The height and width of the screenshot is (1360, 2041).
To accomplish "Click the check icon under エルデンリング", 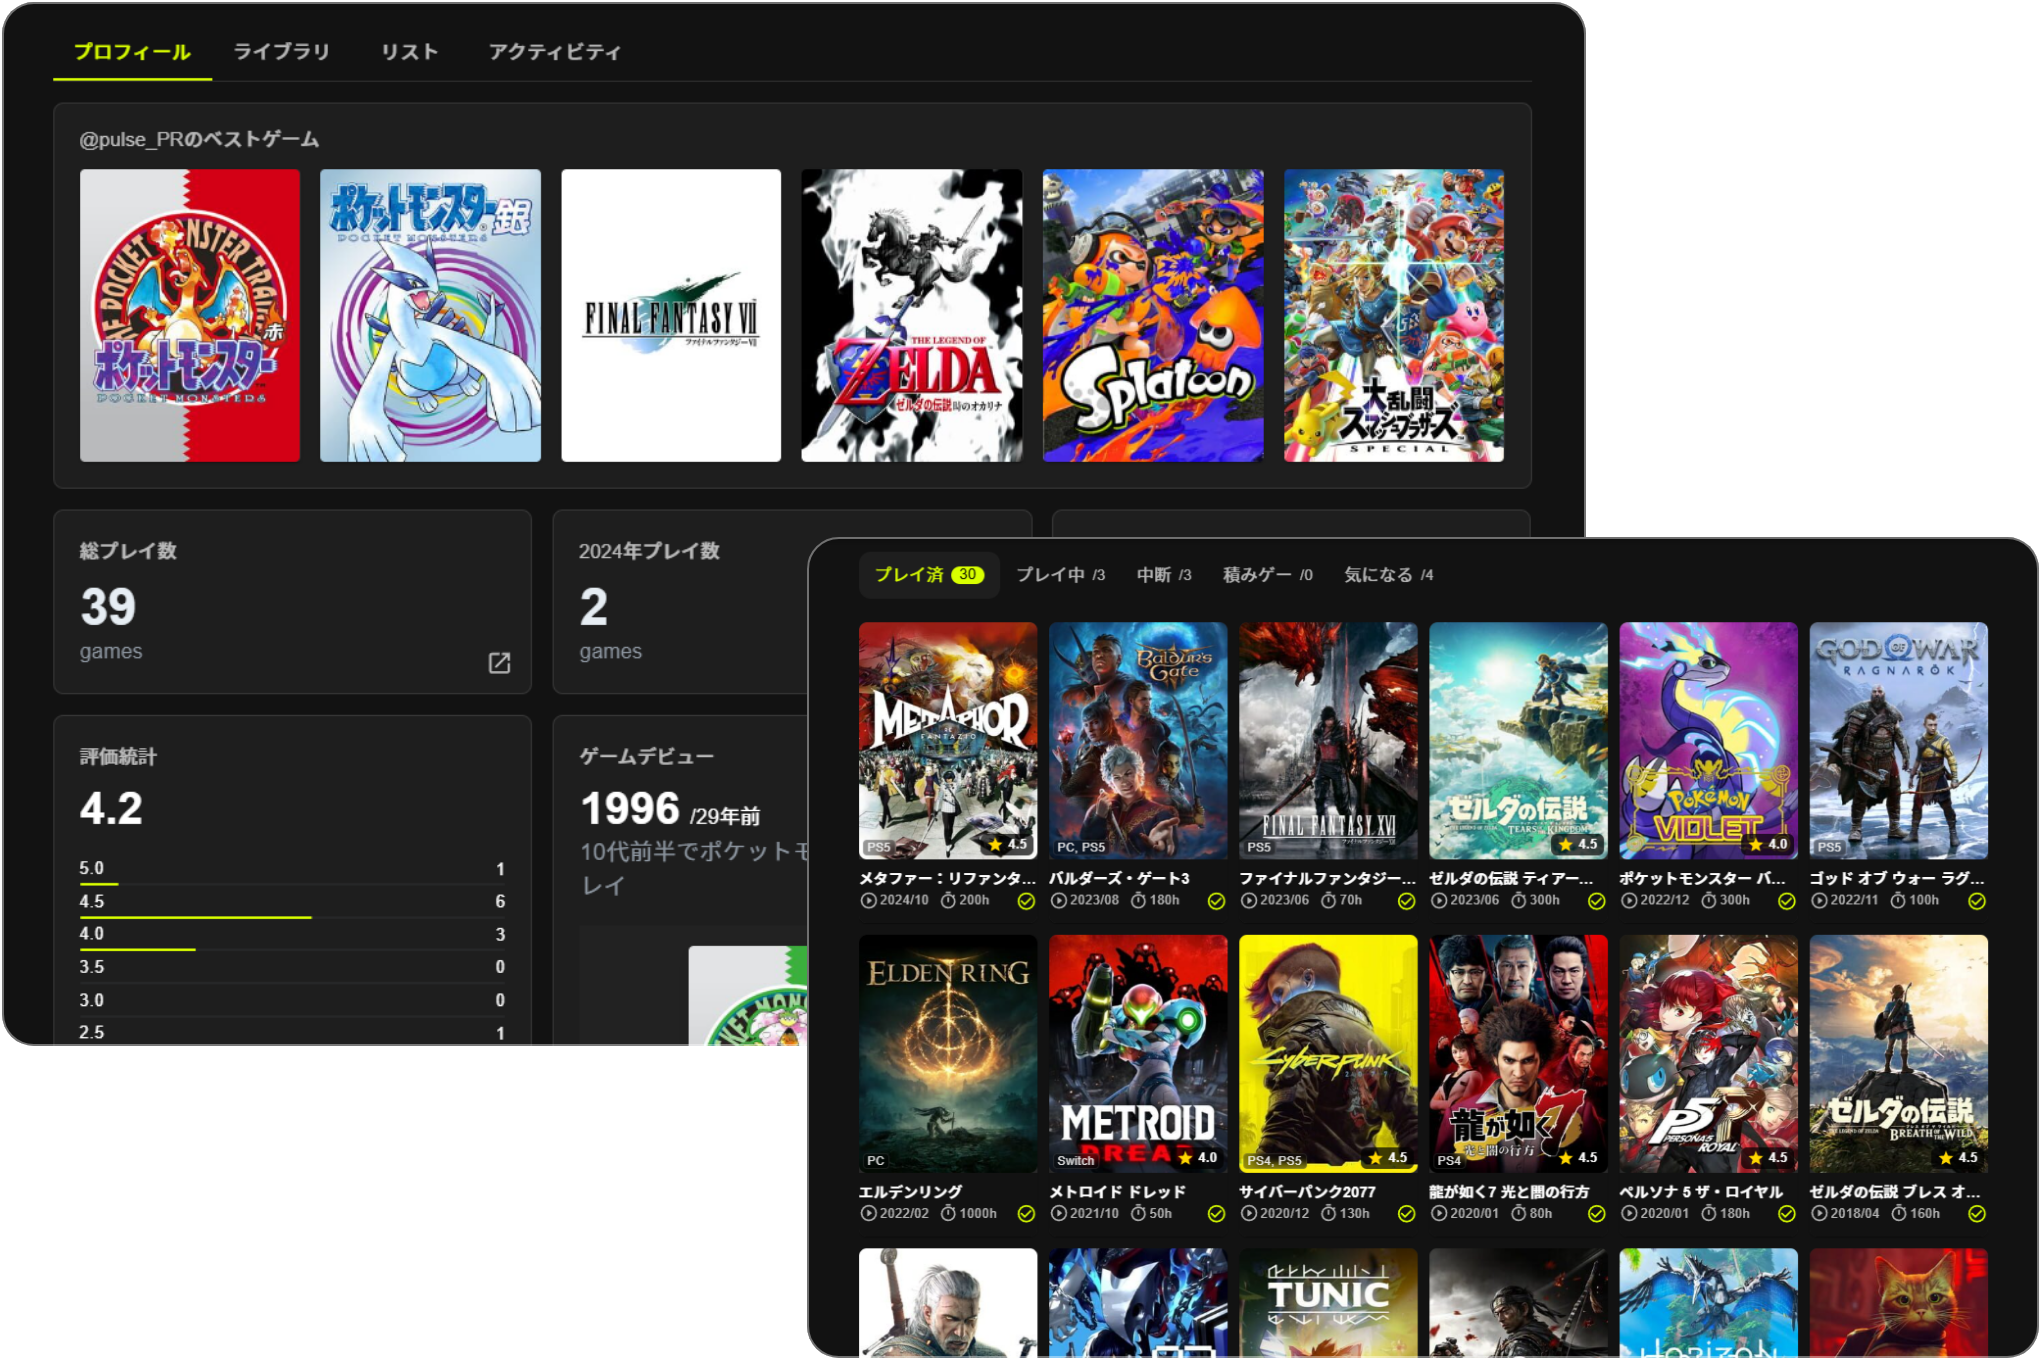I will [x=1026, y=1214].
